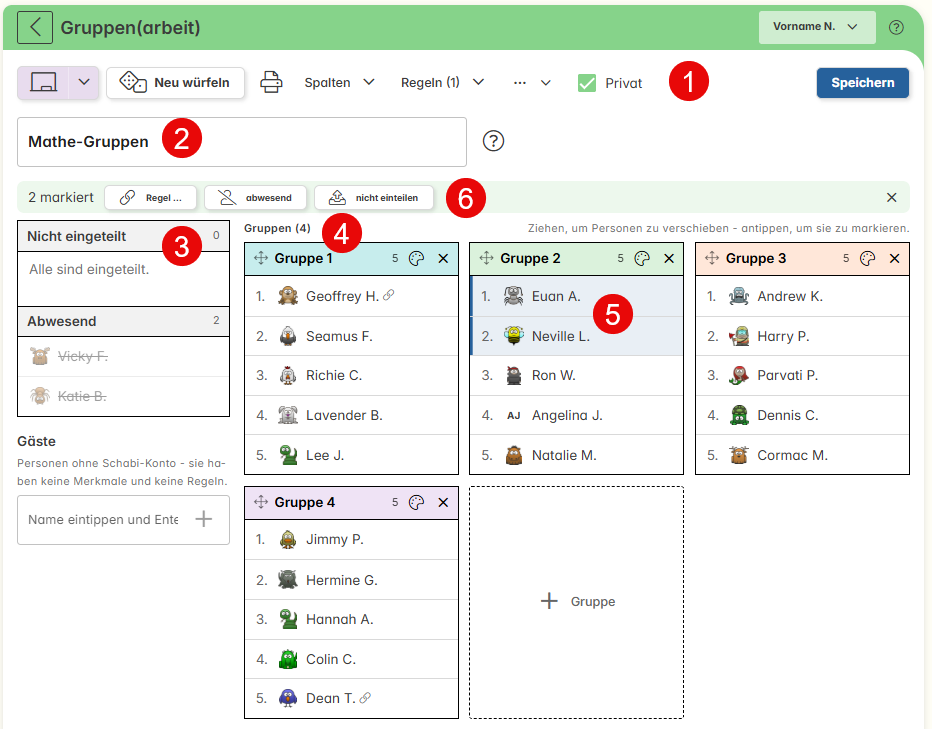932x729 pixels.
Task: Click the link icon beside Dean T.
Action: [x=366, y=697]
